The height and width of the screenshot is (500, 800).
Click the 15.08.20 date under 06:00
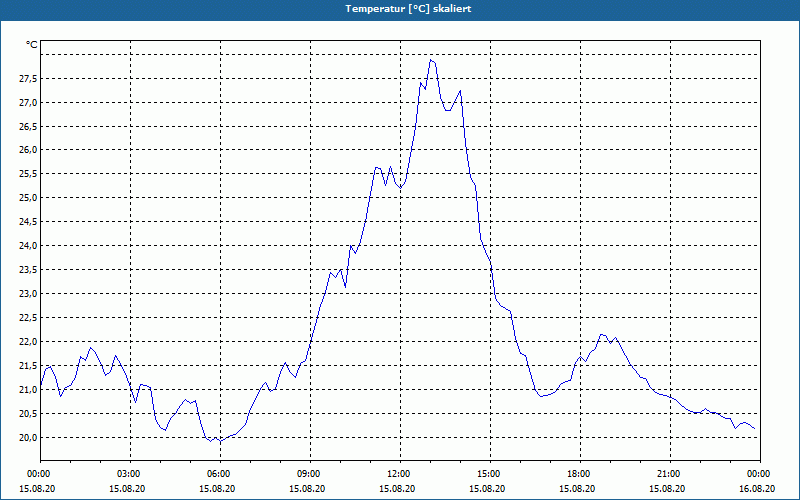point(217,488)
